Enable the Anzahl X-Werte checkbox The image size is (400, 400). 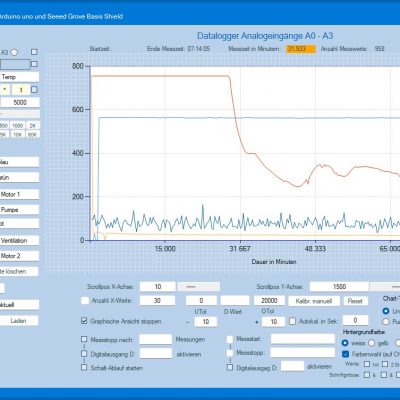[x=85, y=300]
